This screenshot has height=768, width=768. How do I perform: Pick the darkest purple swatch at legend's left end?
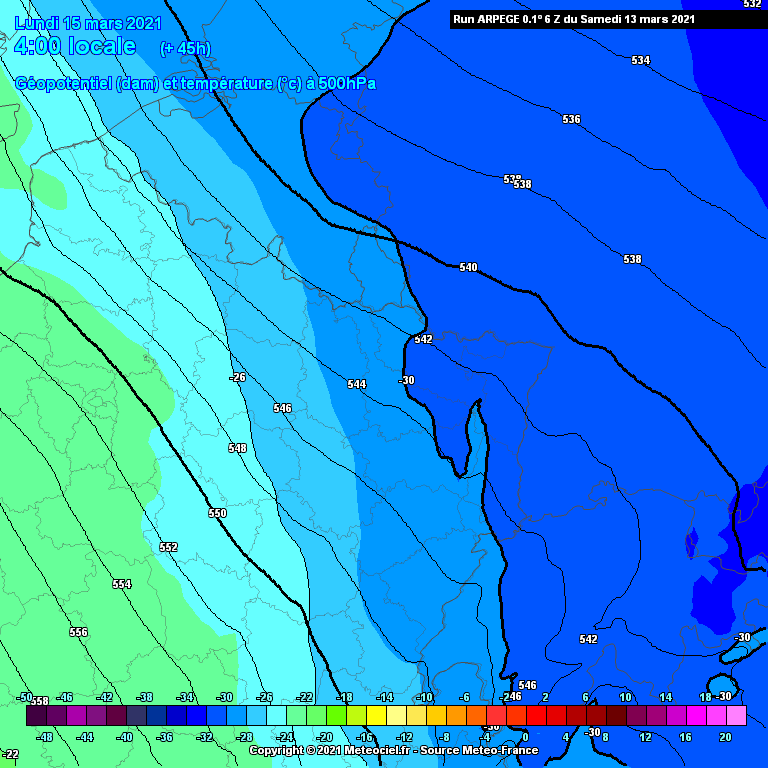point(36,716)
